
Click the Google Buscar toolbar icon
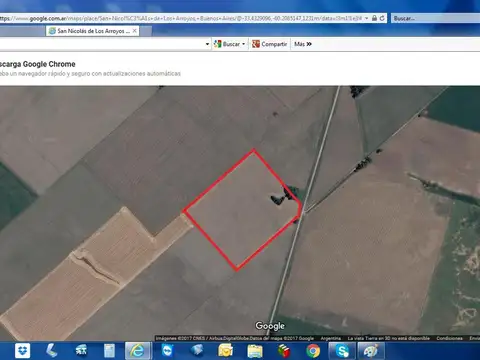click(218, 44)
